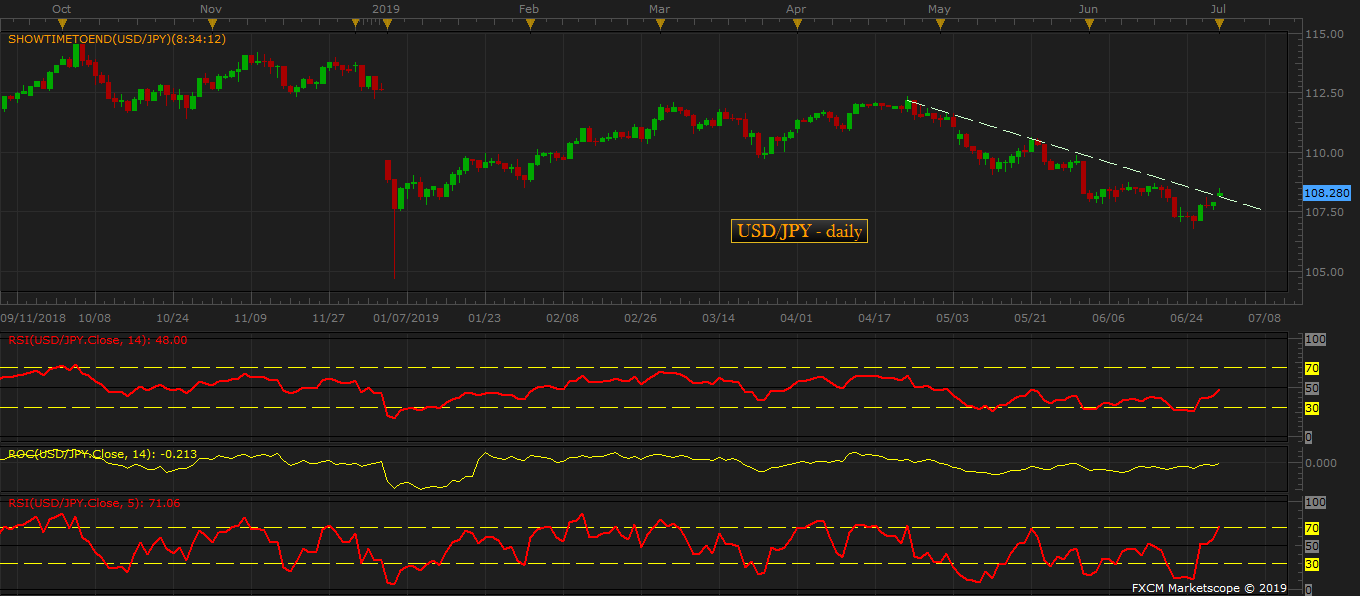This screenshot has width=1360, height=596.
Task: Click the Oct month label on top axis
Action: tap(61, 9)
